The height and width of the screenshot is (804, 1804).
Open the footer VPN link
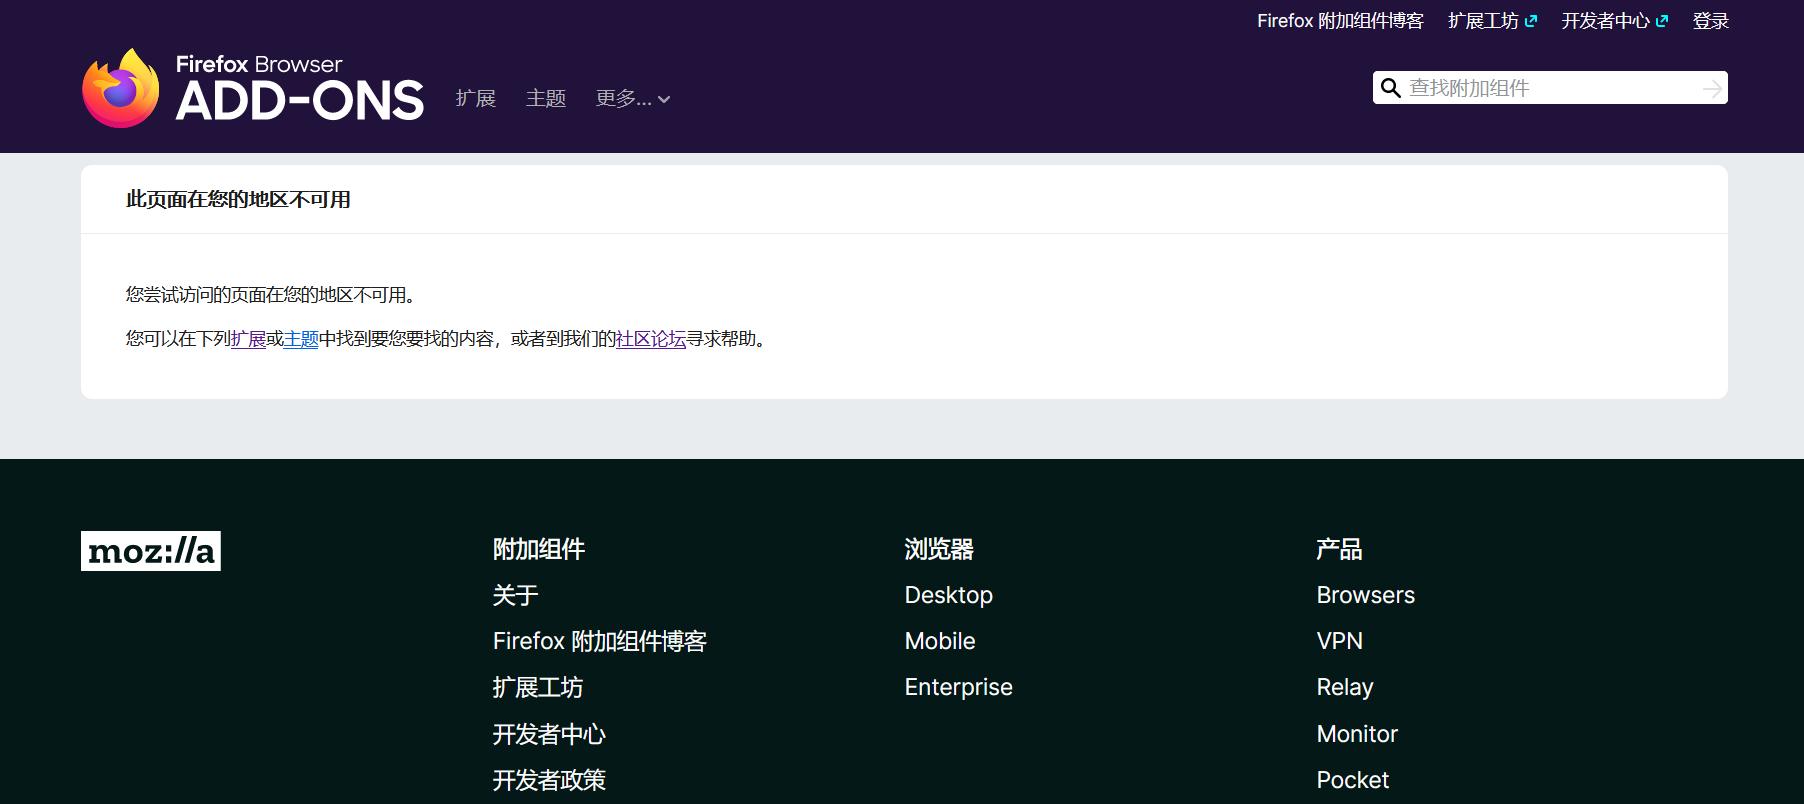click(x=1340, y=641)
